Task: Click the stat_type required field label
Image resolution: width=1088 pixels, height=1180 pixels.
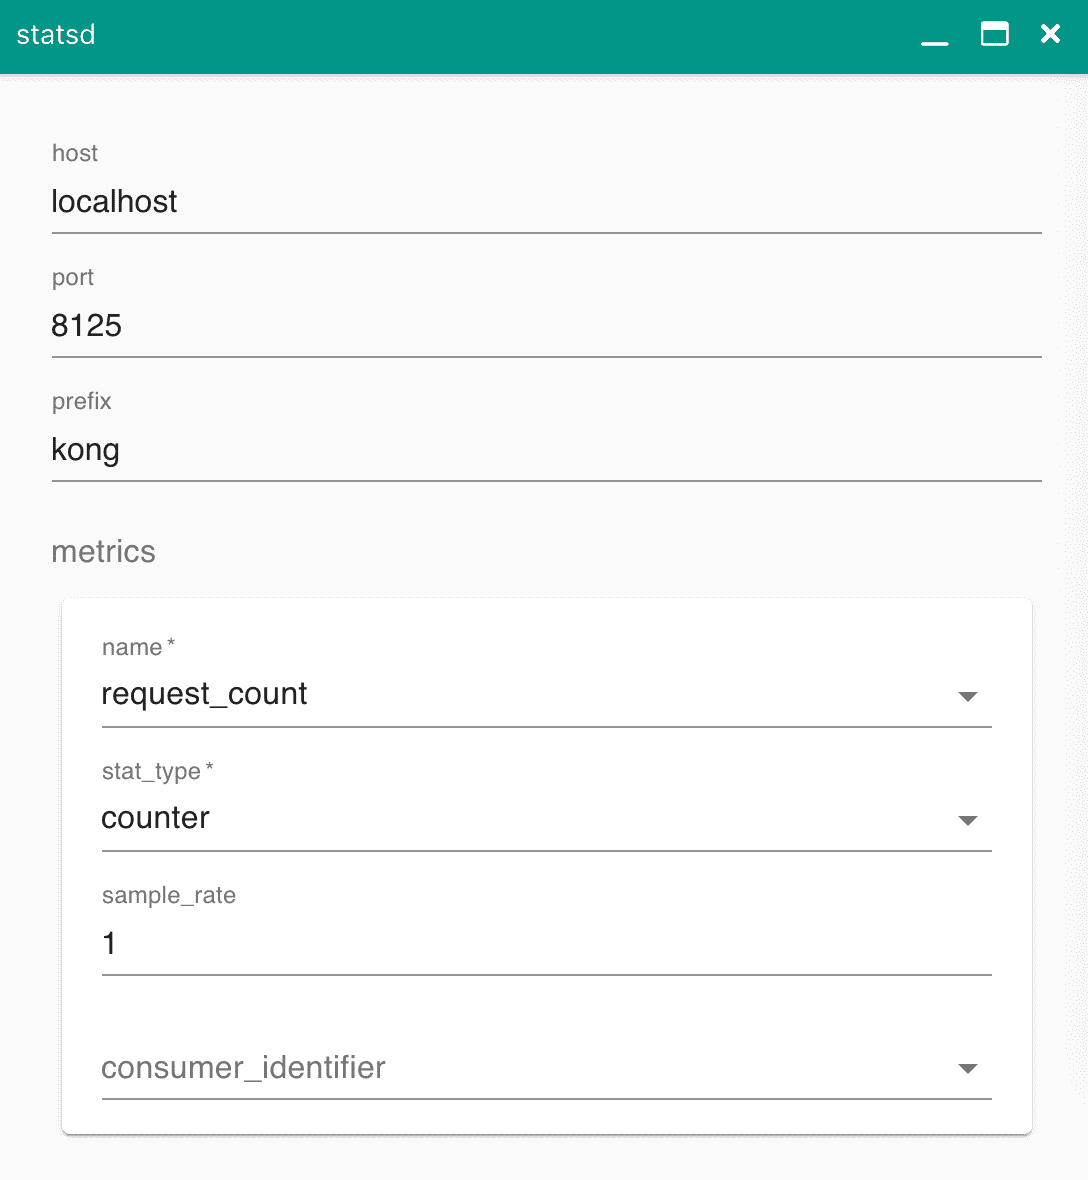Action: click(x=157, y=771)
